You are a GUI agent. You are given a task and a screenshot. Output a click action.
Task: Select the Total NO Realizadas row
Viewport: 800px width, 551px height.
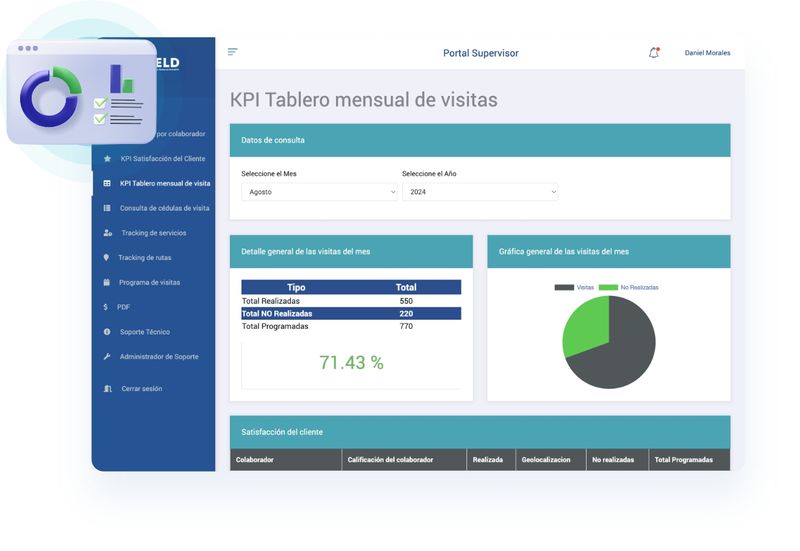click(x=351, y=313)
